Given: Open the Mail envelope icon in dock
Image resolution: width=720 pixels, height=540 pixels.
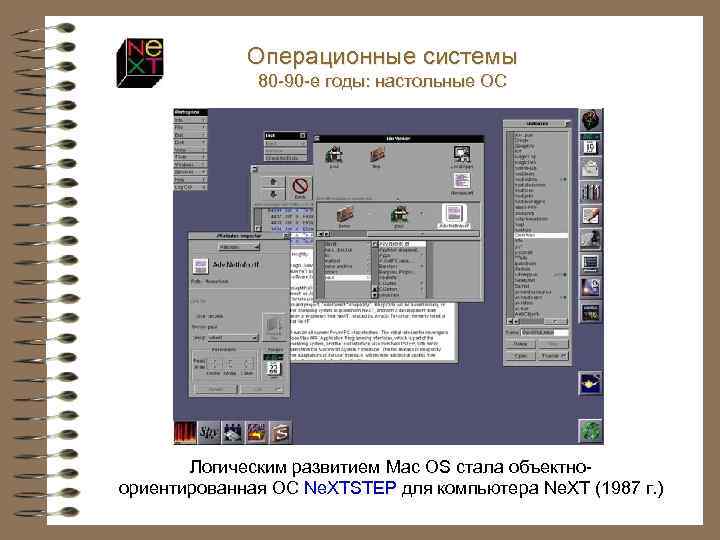Looking at the screenshot, I should pyautogui.click(x=591, y=168).
